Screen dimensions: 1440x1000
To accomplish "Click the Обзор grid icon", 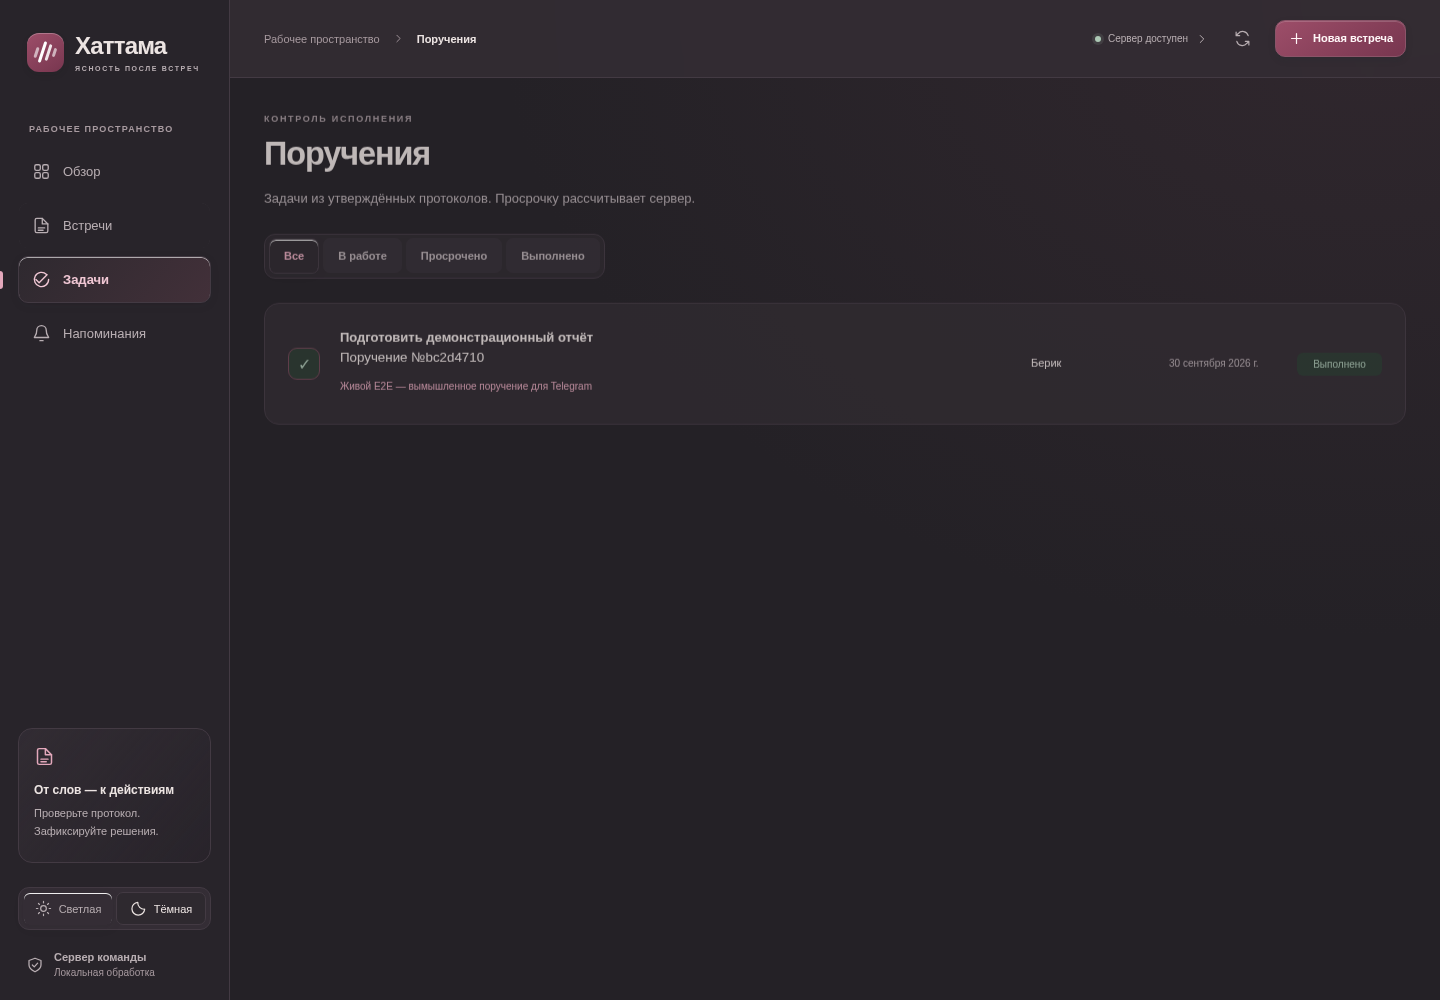I will pyautogui.click(x=41, y=172).
